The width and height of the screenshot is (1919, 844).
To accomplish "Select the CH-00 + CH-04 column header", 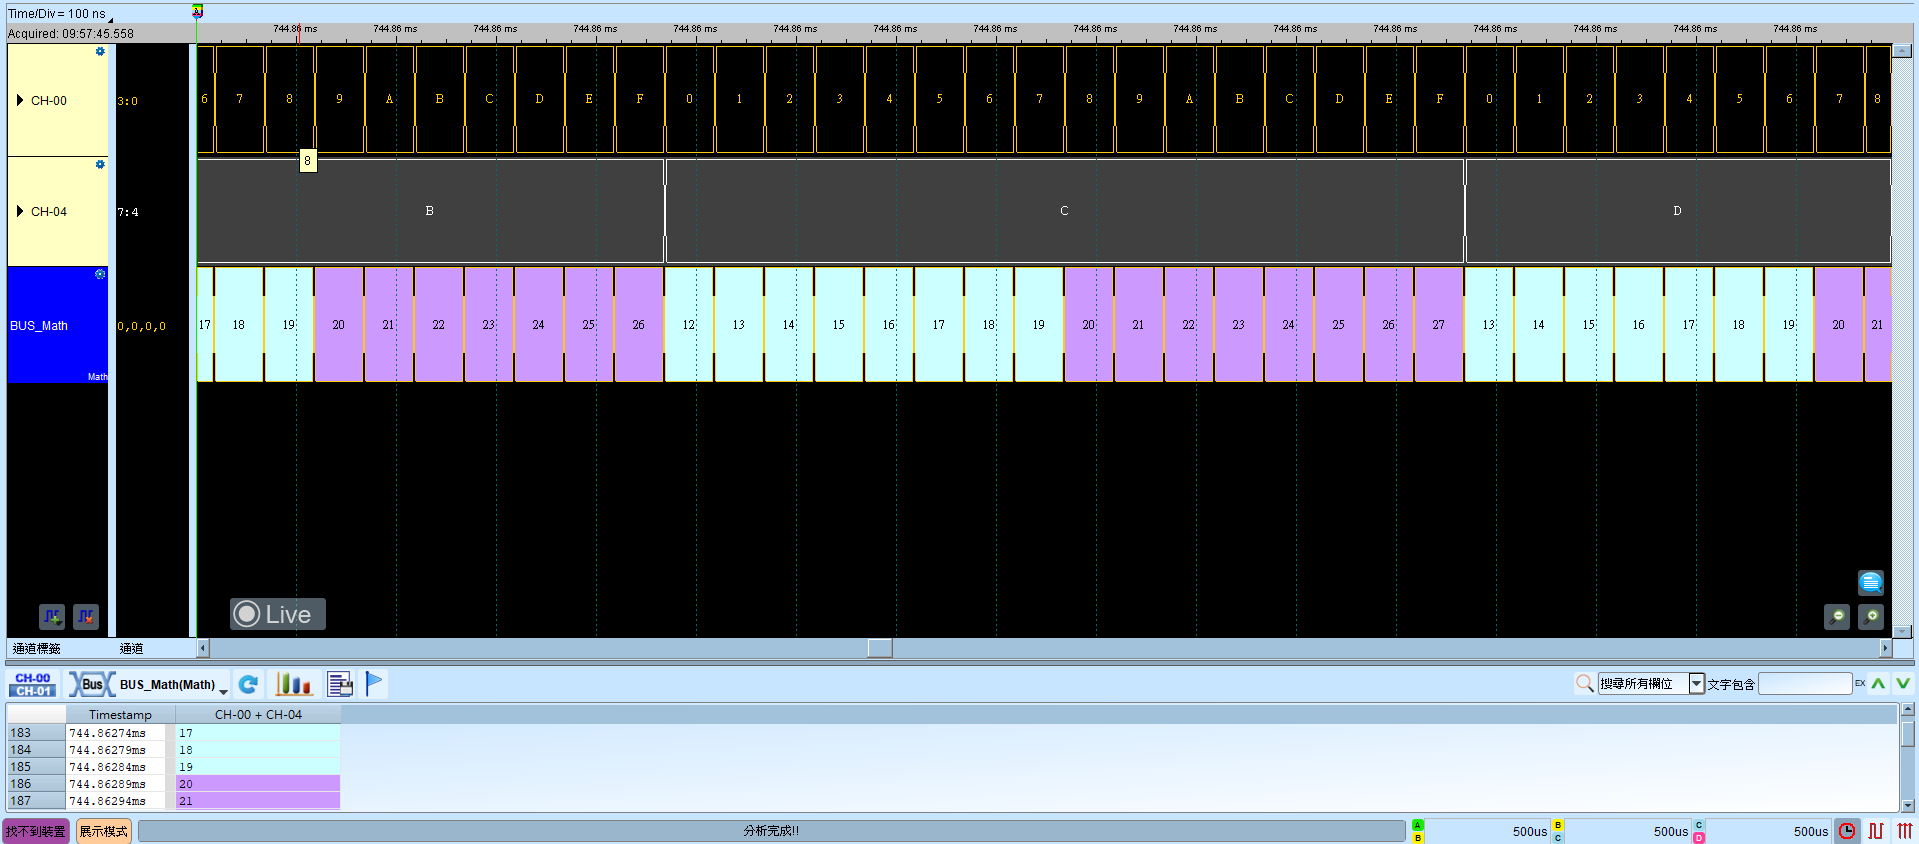I will tap(258, 714).
